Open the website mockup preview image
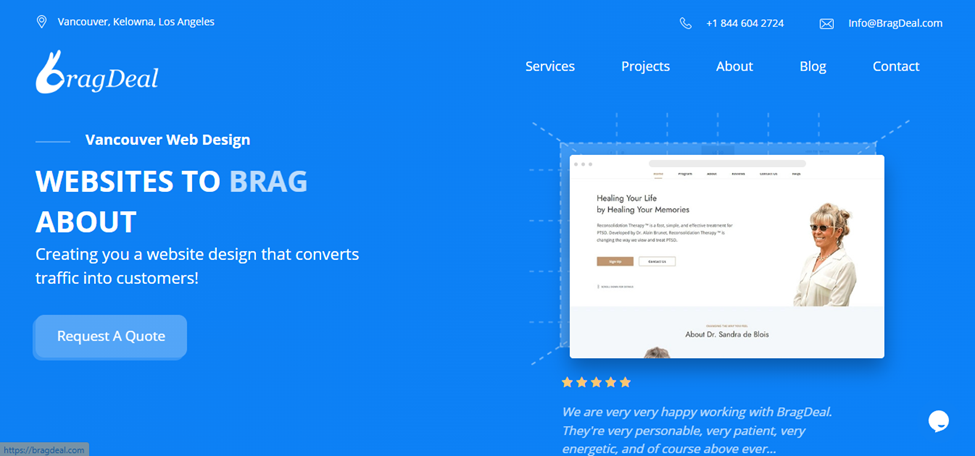 coord(727,256)
